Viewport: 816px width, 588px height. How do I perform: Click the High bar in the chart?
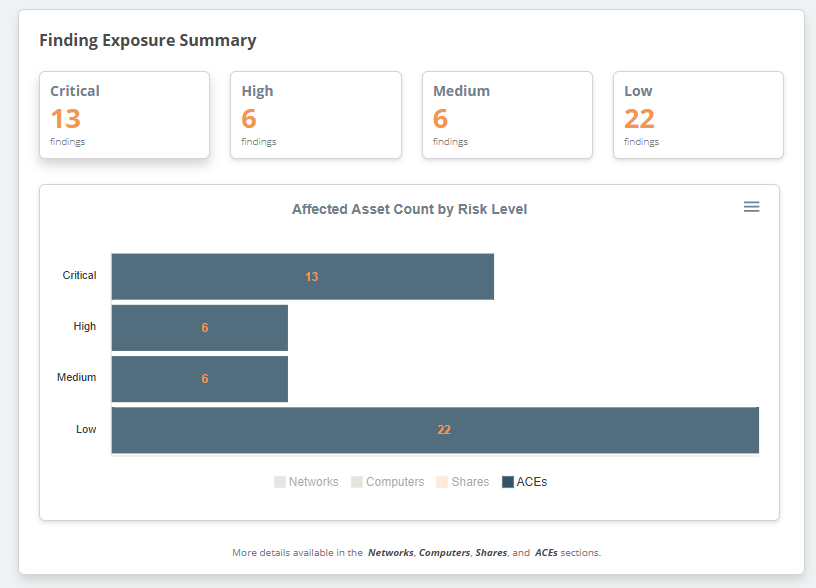pos(199,327)
